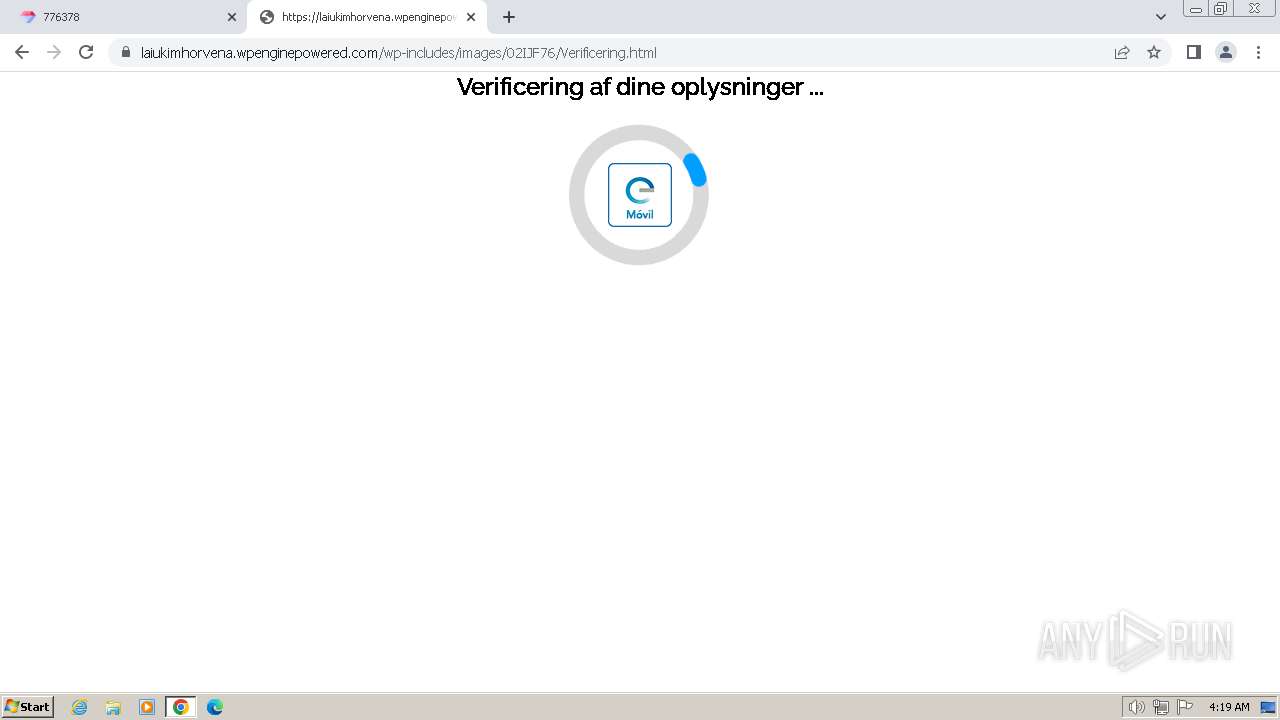
Task: Open Windows Media Player taskbar icon
Action: pos(147,707)
